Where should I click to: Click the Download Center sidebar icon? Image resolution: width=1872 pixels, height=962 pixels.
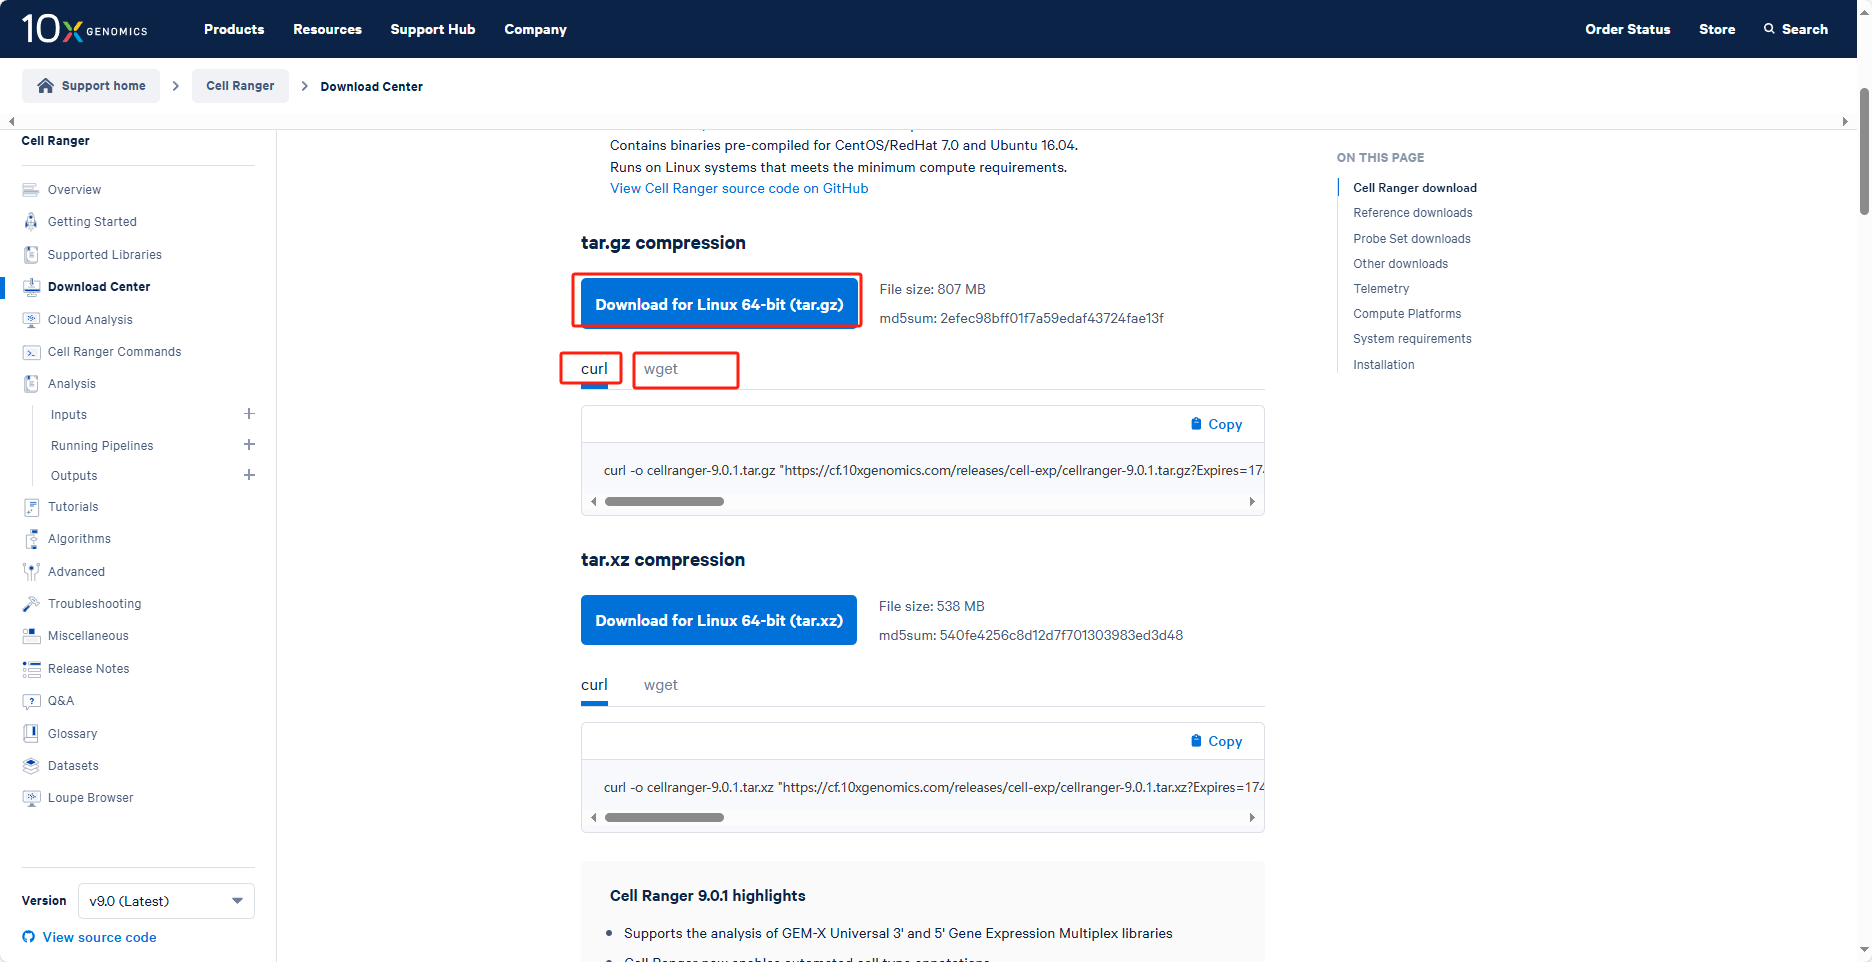point(31,287)
